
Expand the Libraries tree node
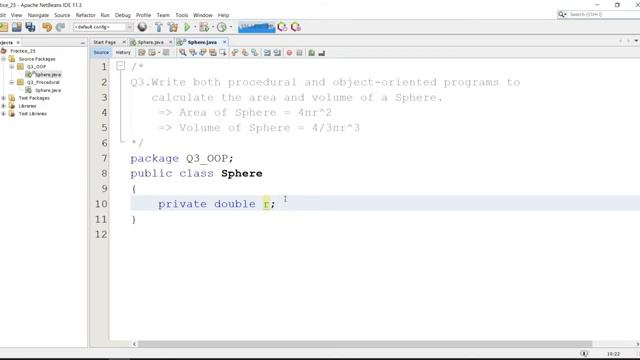point(4,106)
